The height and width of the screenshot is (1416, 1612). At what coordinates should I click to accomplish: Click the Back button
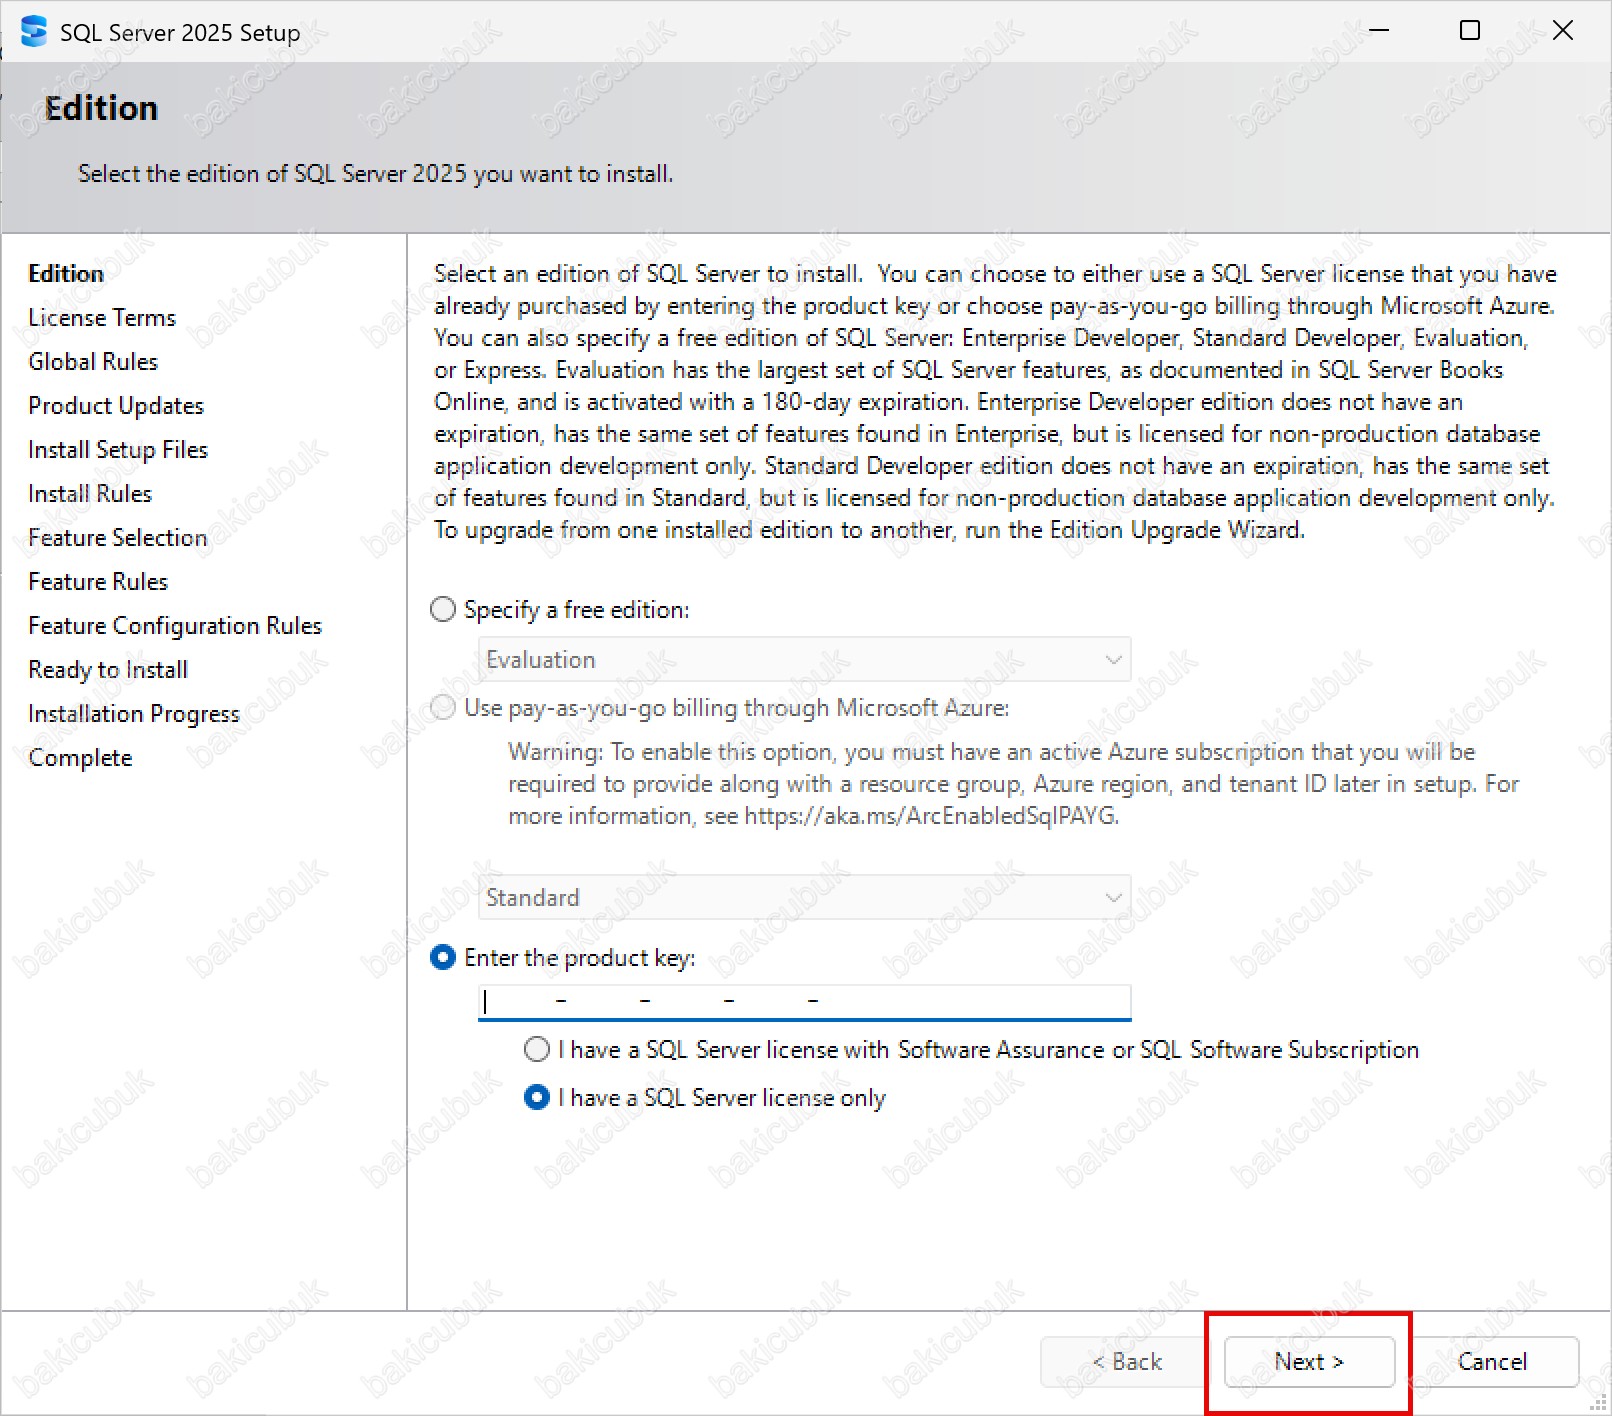(x=1126, y=1361)
